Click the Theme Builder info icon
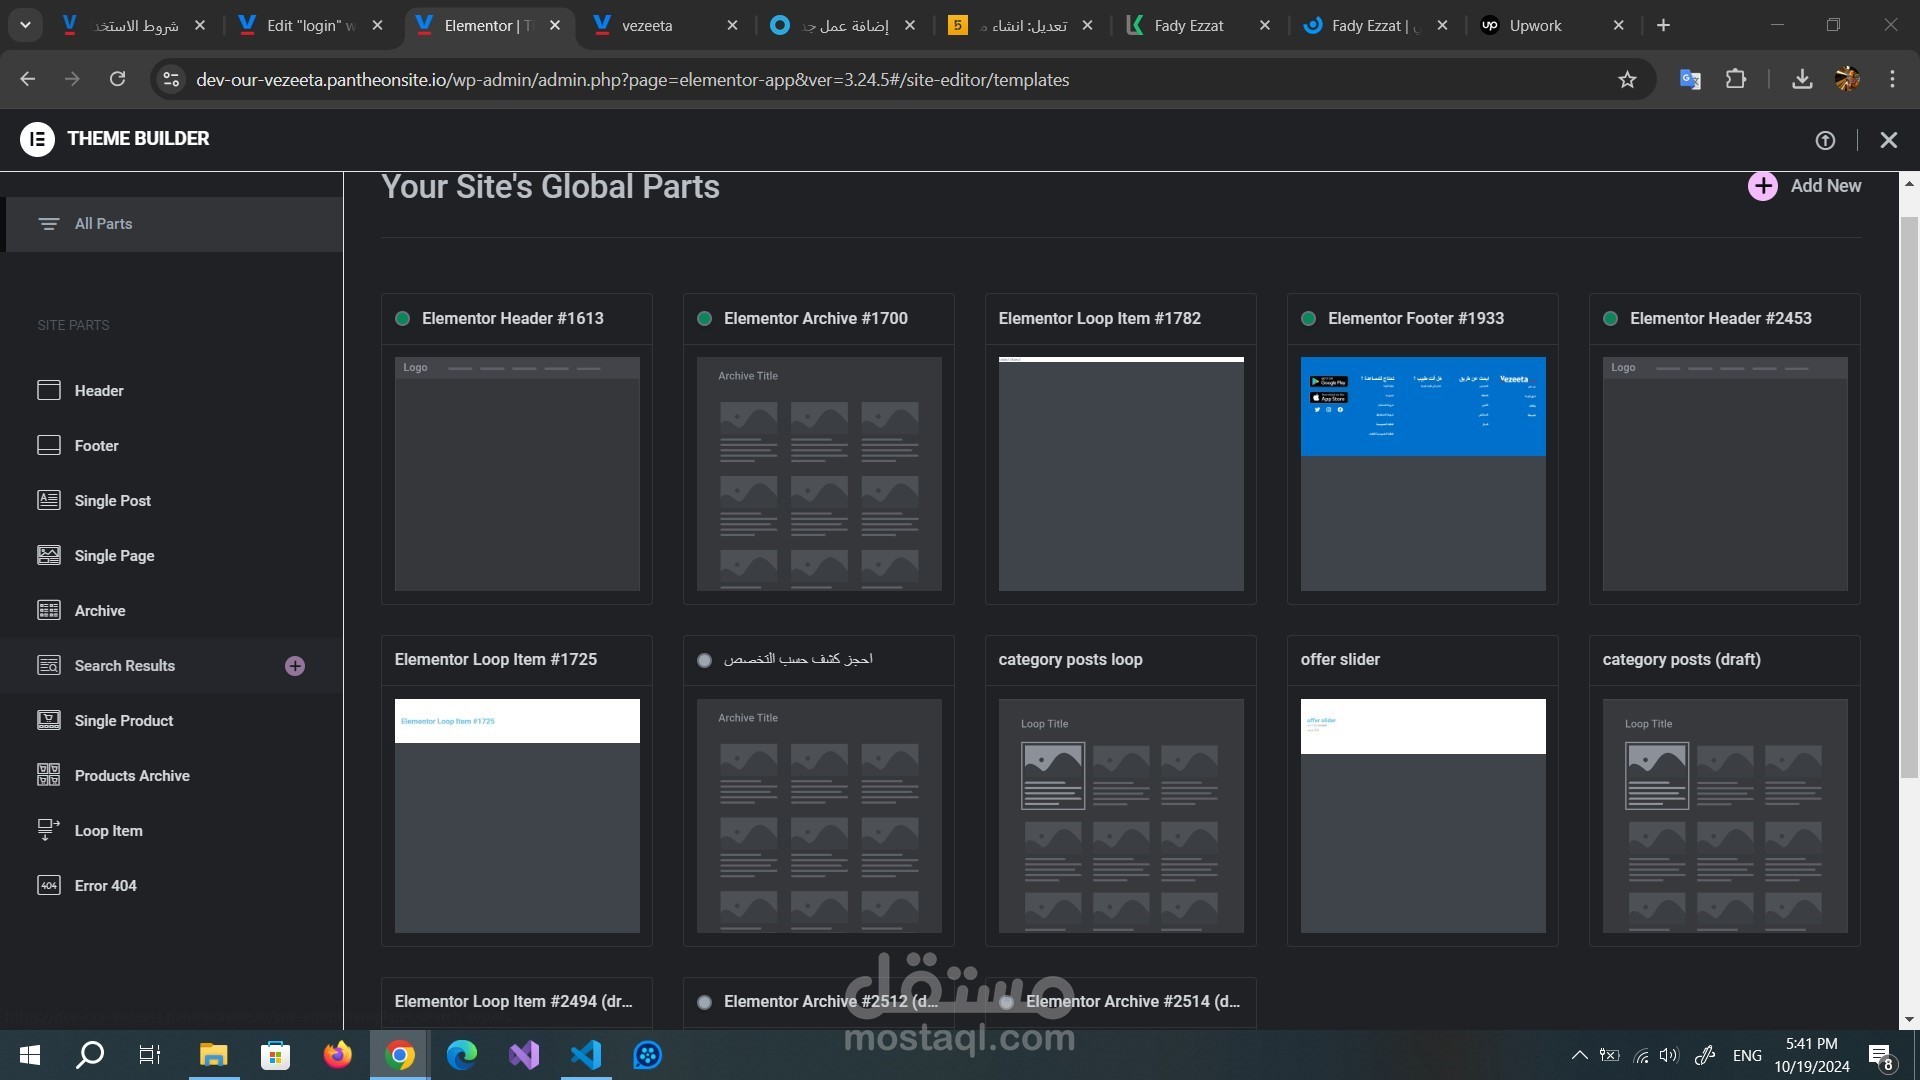Screen dimensions: 1920x1080 1825,141
